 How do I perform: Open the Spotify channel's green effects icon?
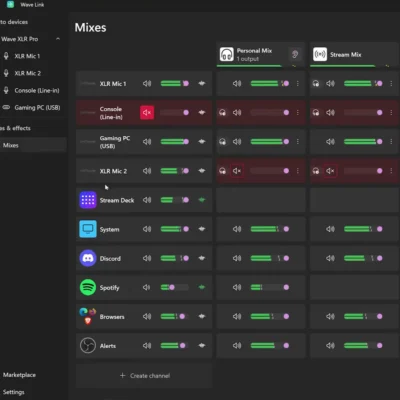pos(202,287)
